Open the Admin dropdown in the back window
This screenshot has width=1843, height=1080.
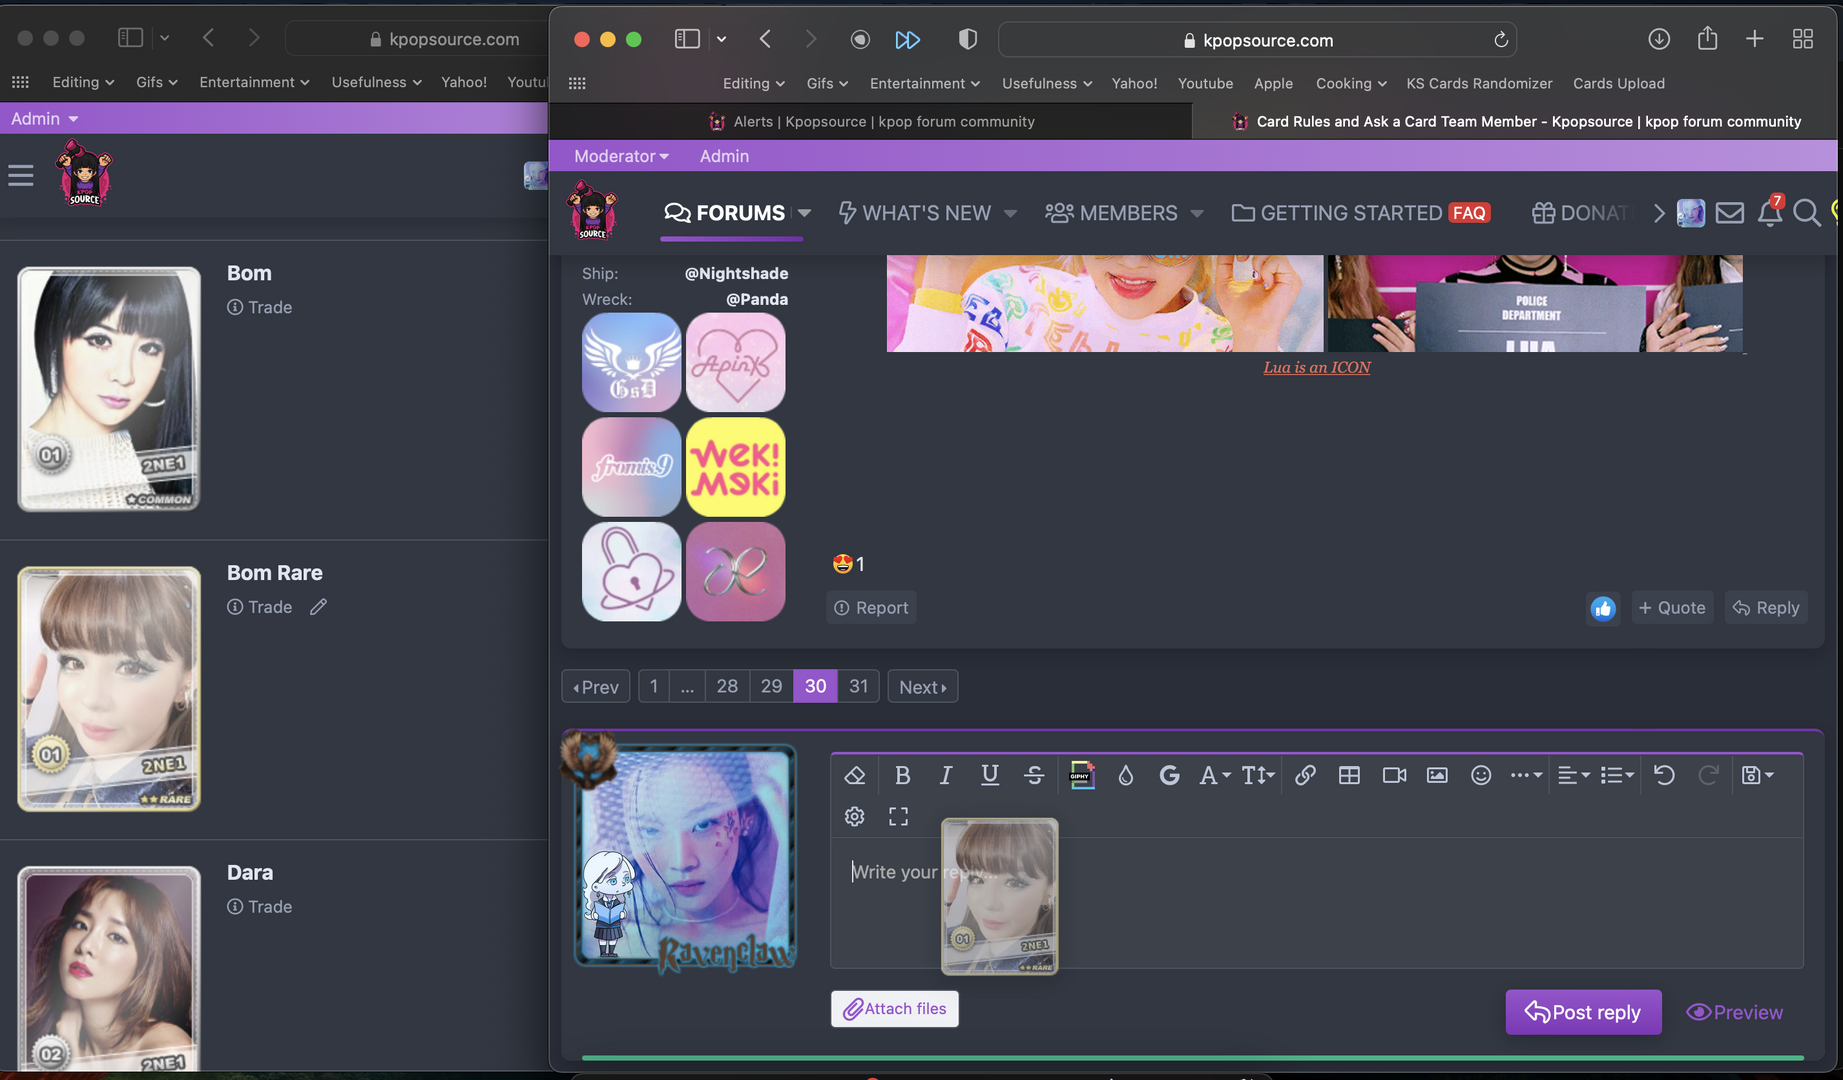pyautogui.click(x=45, y=118)
